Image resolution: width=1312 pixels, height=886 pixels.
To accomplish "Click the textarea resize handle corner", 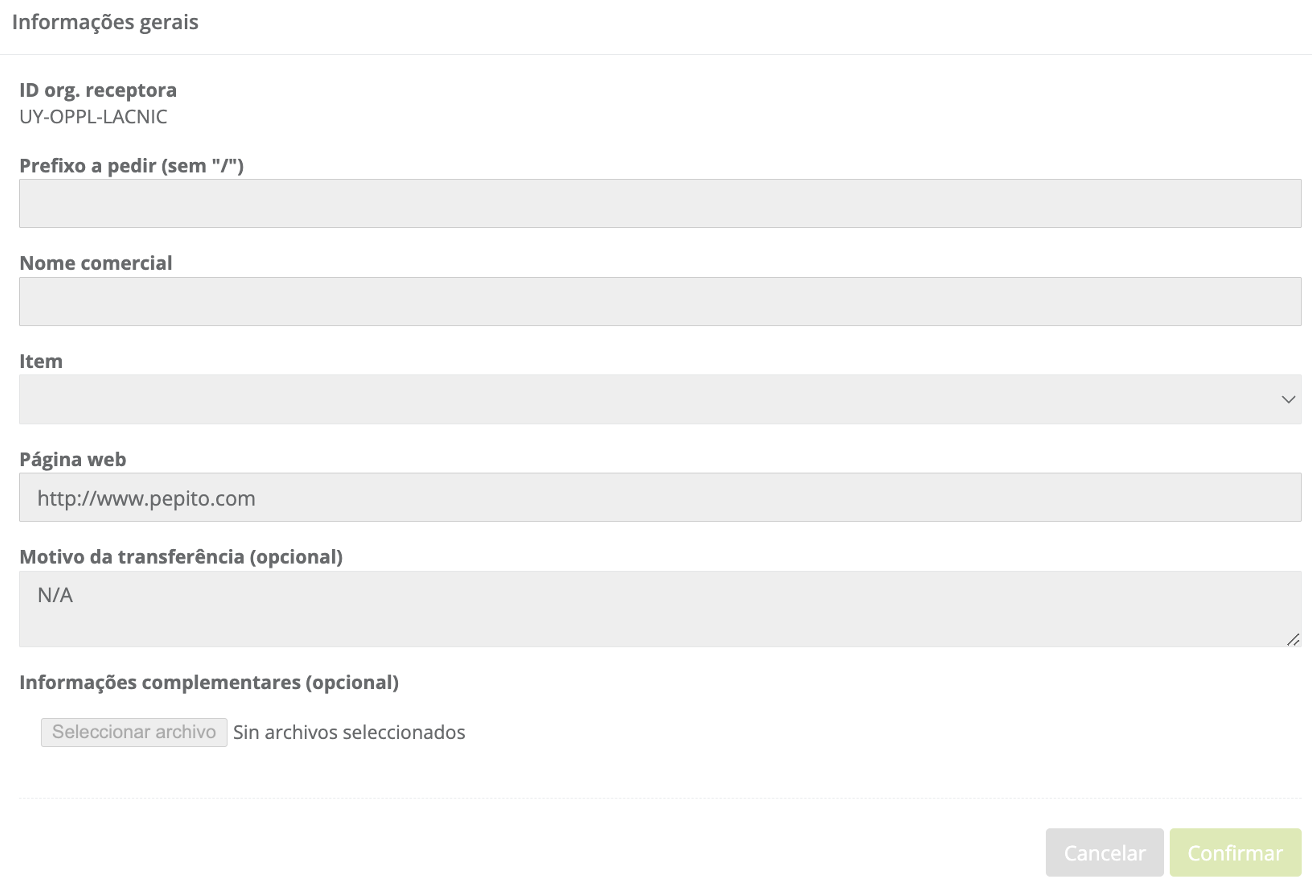I will pos(1293,639).
